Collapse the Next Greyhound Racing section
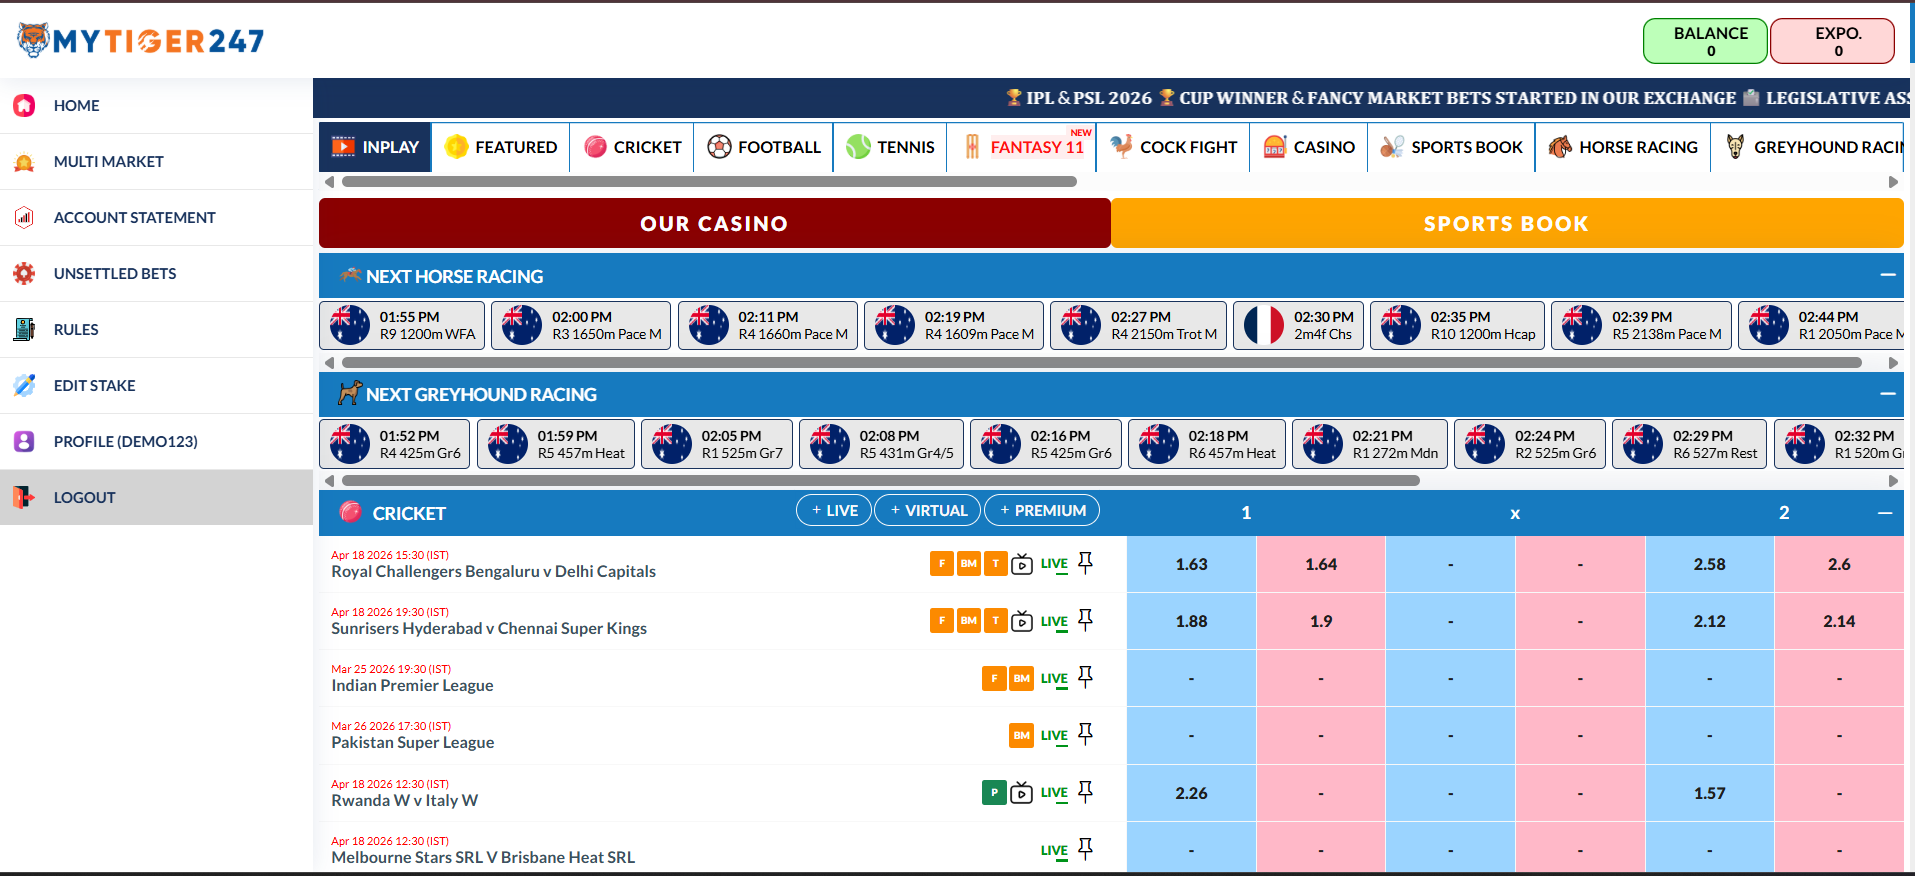Image resolution: width=1915 pixels, height=876 pixels. pyautogui.click(x=1887, y=394)
